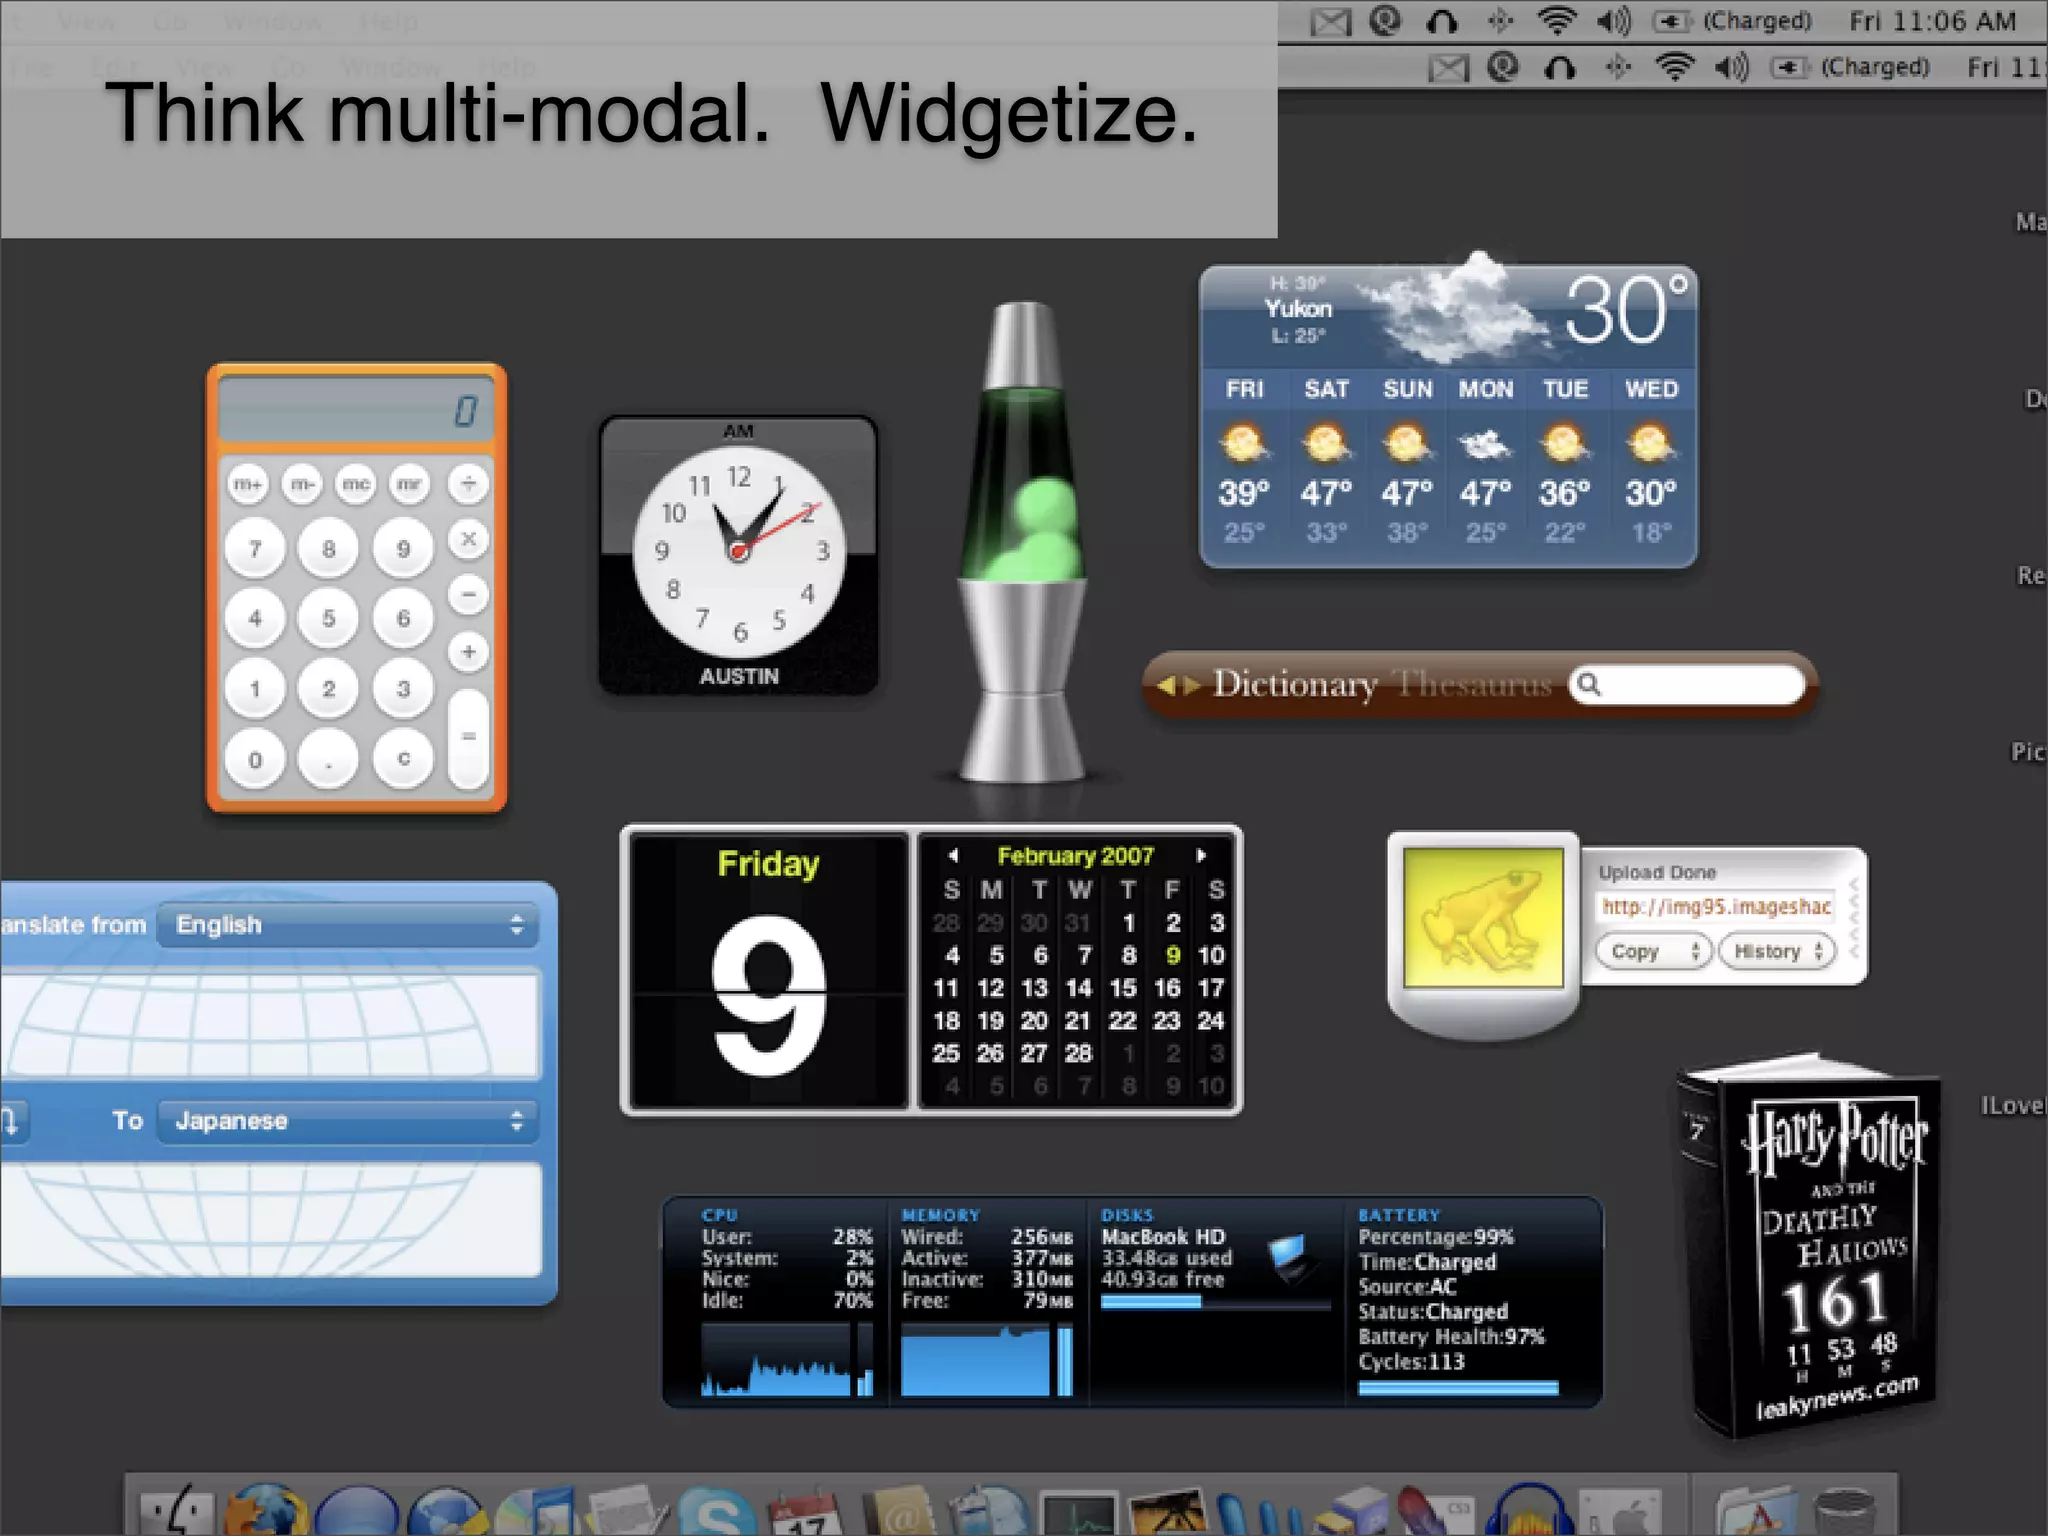Click the SAT forecast column label

1326,389
